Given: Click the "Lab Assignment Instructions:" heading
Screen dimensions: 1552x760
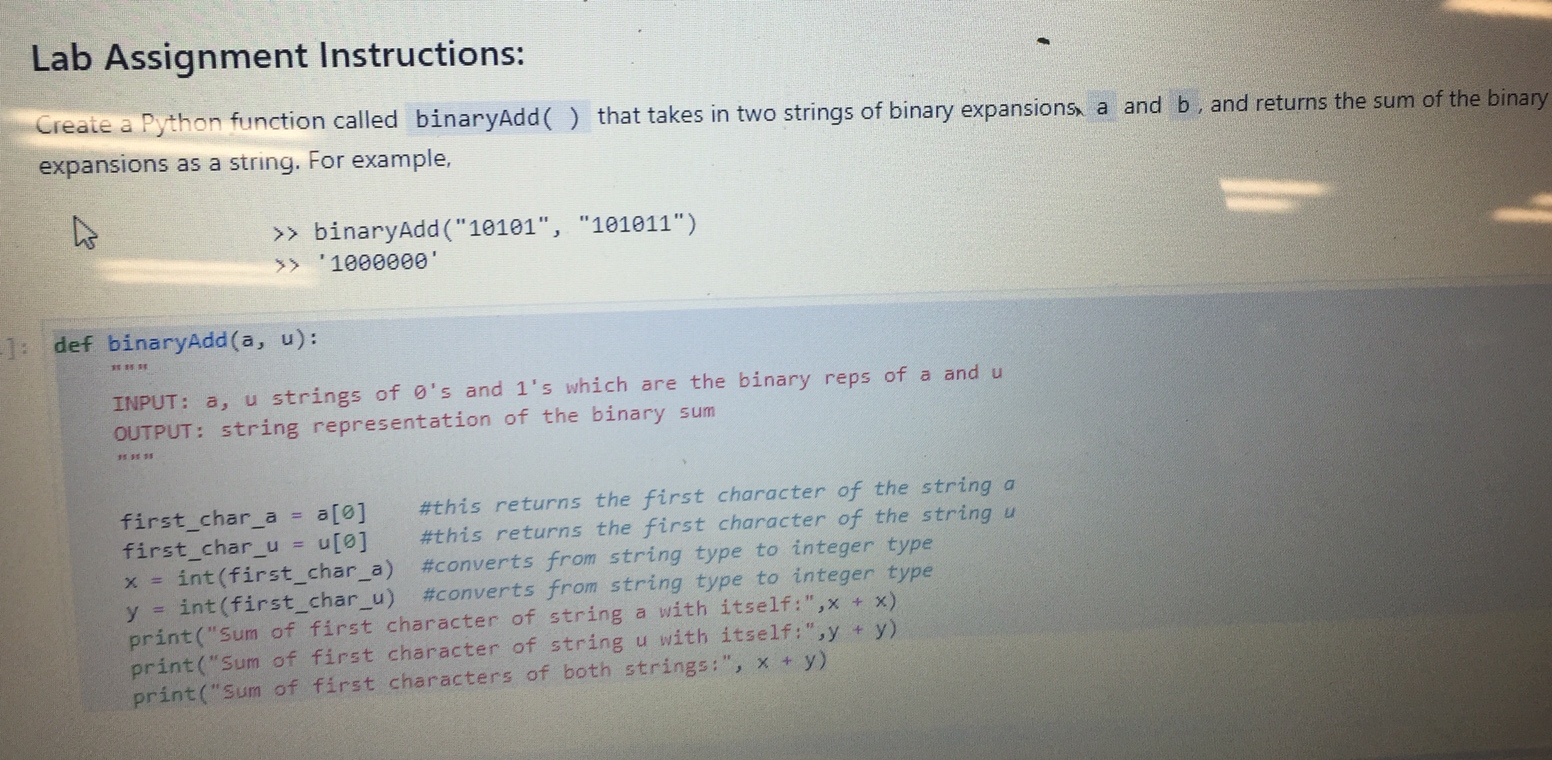Looking at the screenshot, I should [278, 57].
